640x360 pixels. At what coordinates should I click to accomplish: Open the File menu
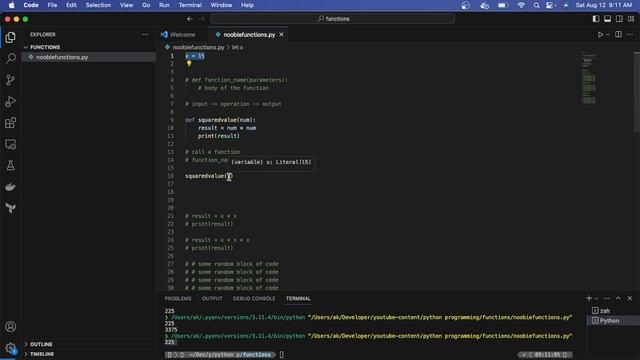pos(52,5)
